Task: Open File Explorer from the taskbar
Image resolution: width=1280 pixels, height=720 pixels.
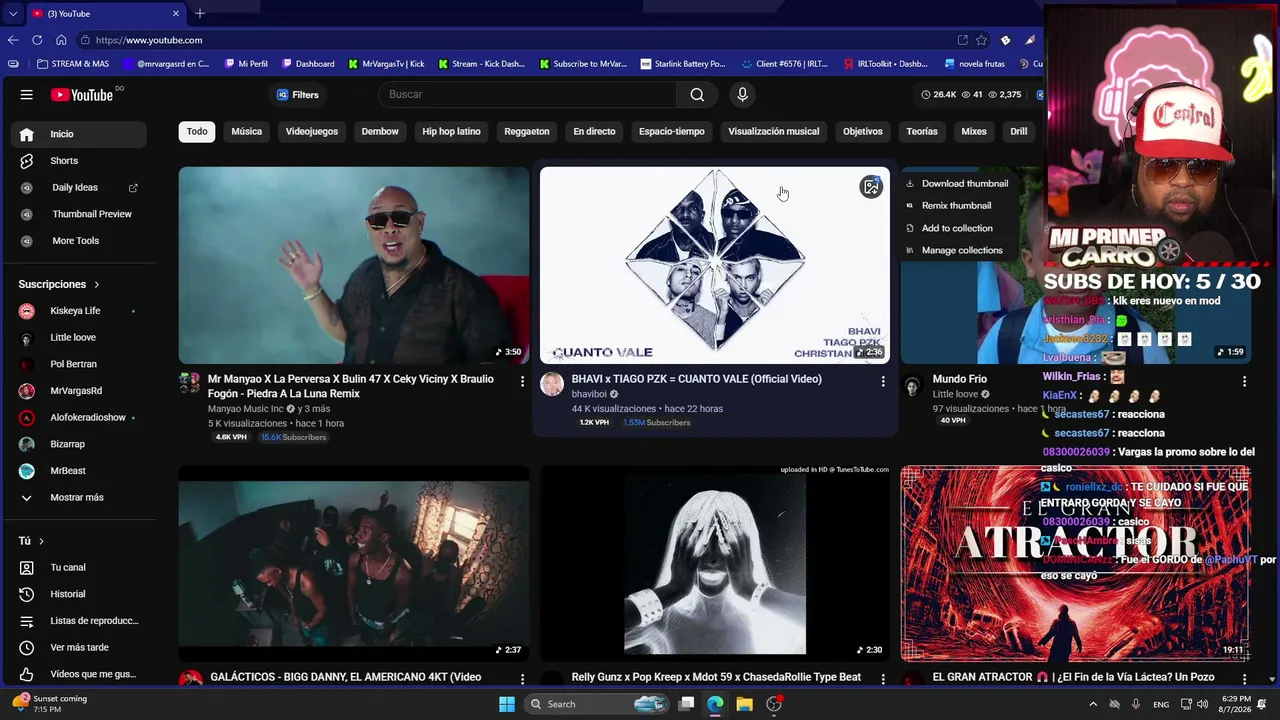Action: pos(744,704)
